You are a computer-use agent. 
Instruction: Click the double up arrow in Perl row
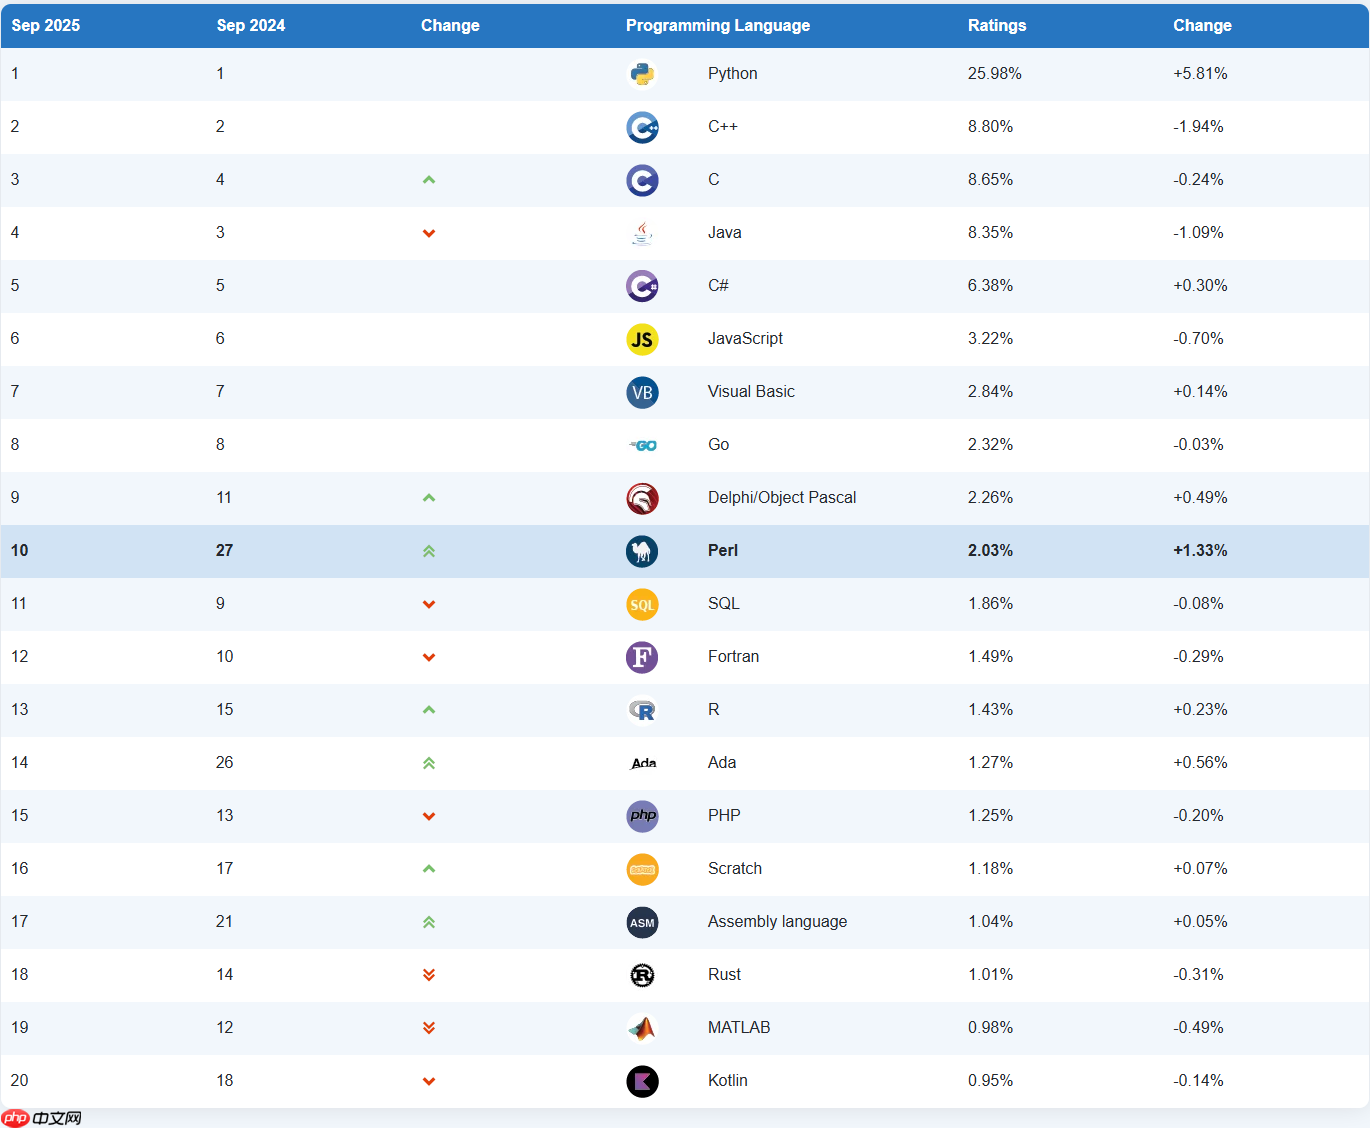tap(429, 551)
